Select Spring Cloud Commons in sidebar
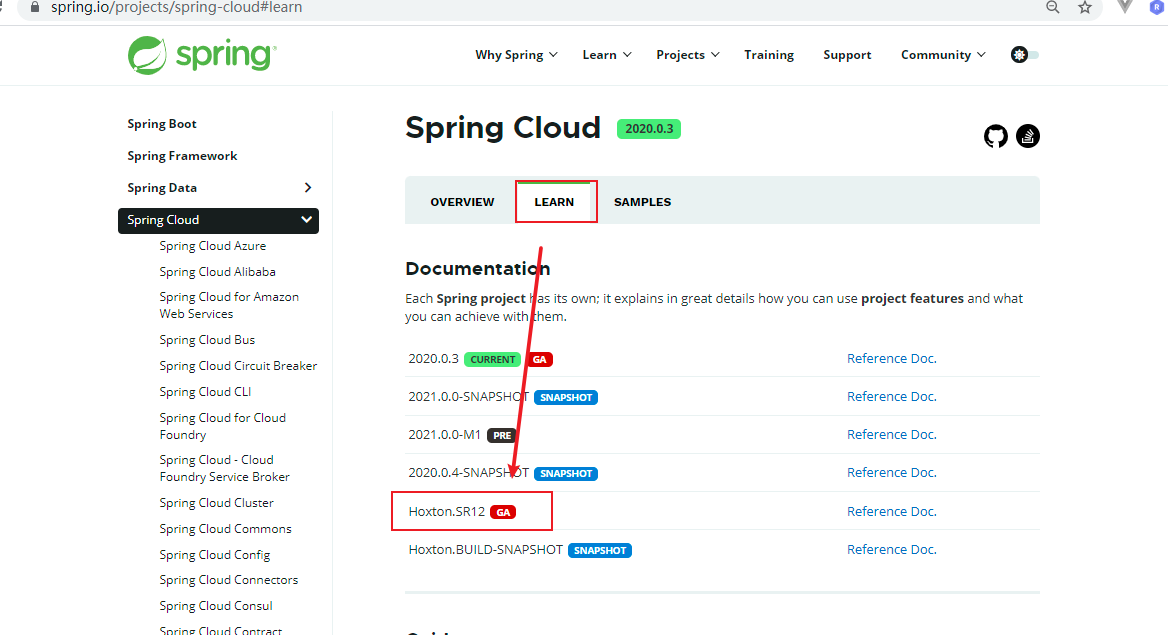Screen dimensions: 1168x635 (x=225, y=529)
